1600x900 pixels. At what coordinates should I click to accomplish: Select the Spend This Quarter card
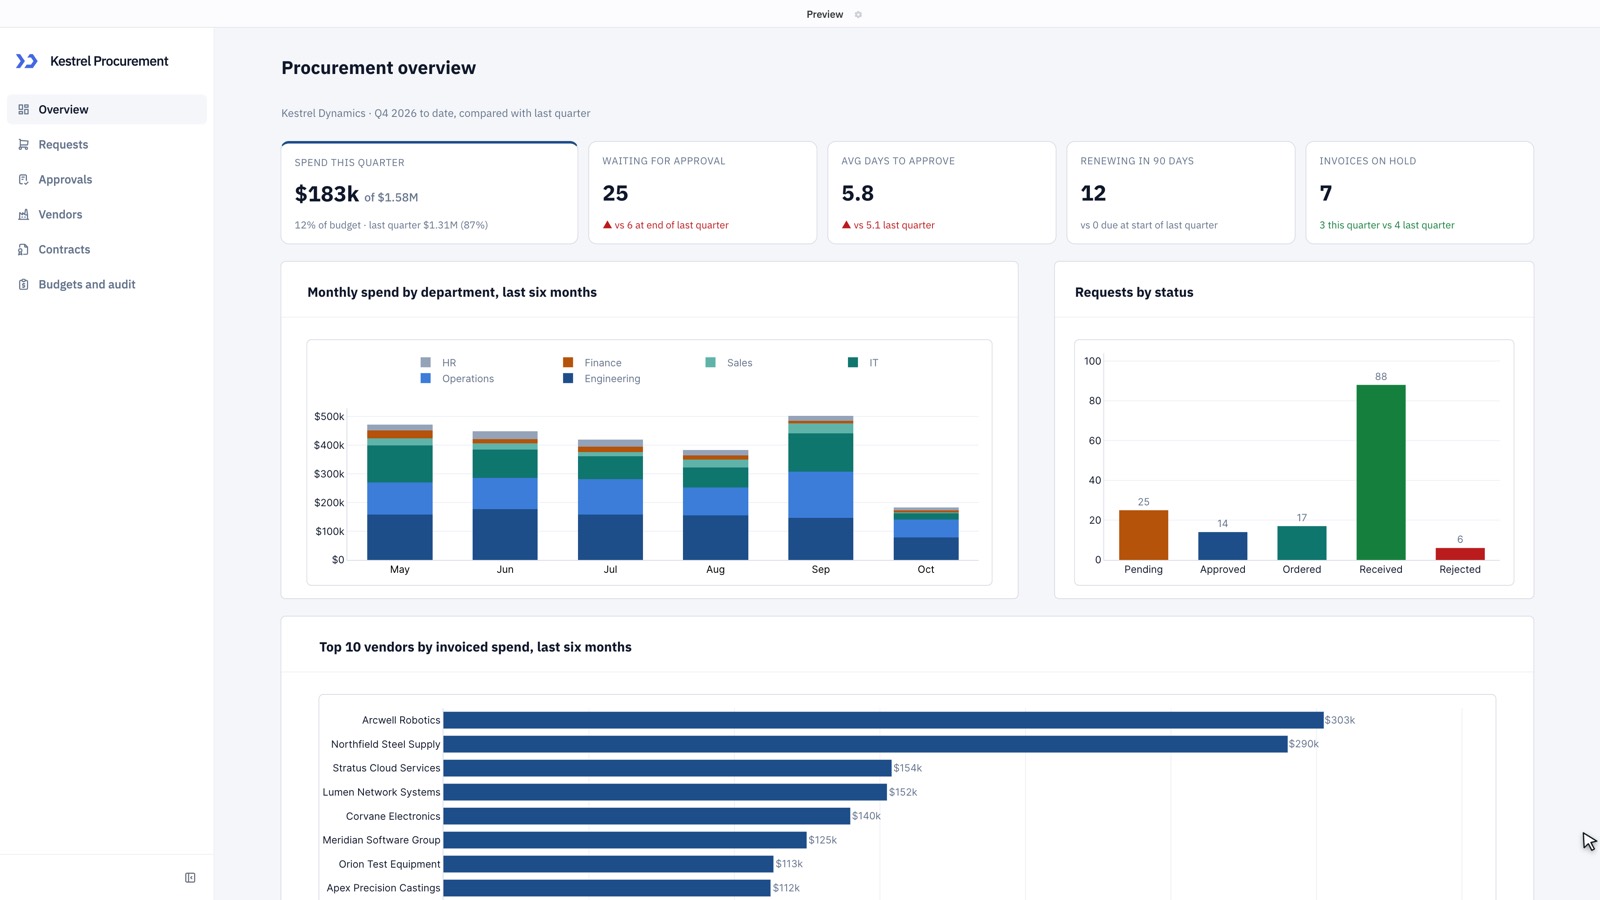pos(429,193)
